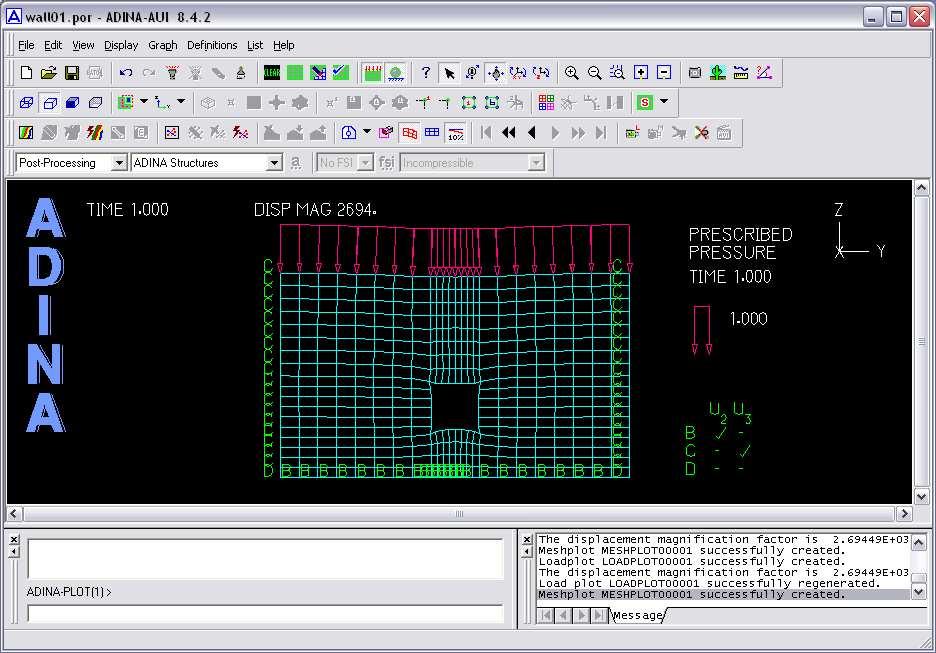Screen dimensions: 936x653
Task: Toggle the boundary plot globe icon
Action: pos(395,73)
